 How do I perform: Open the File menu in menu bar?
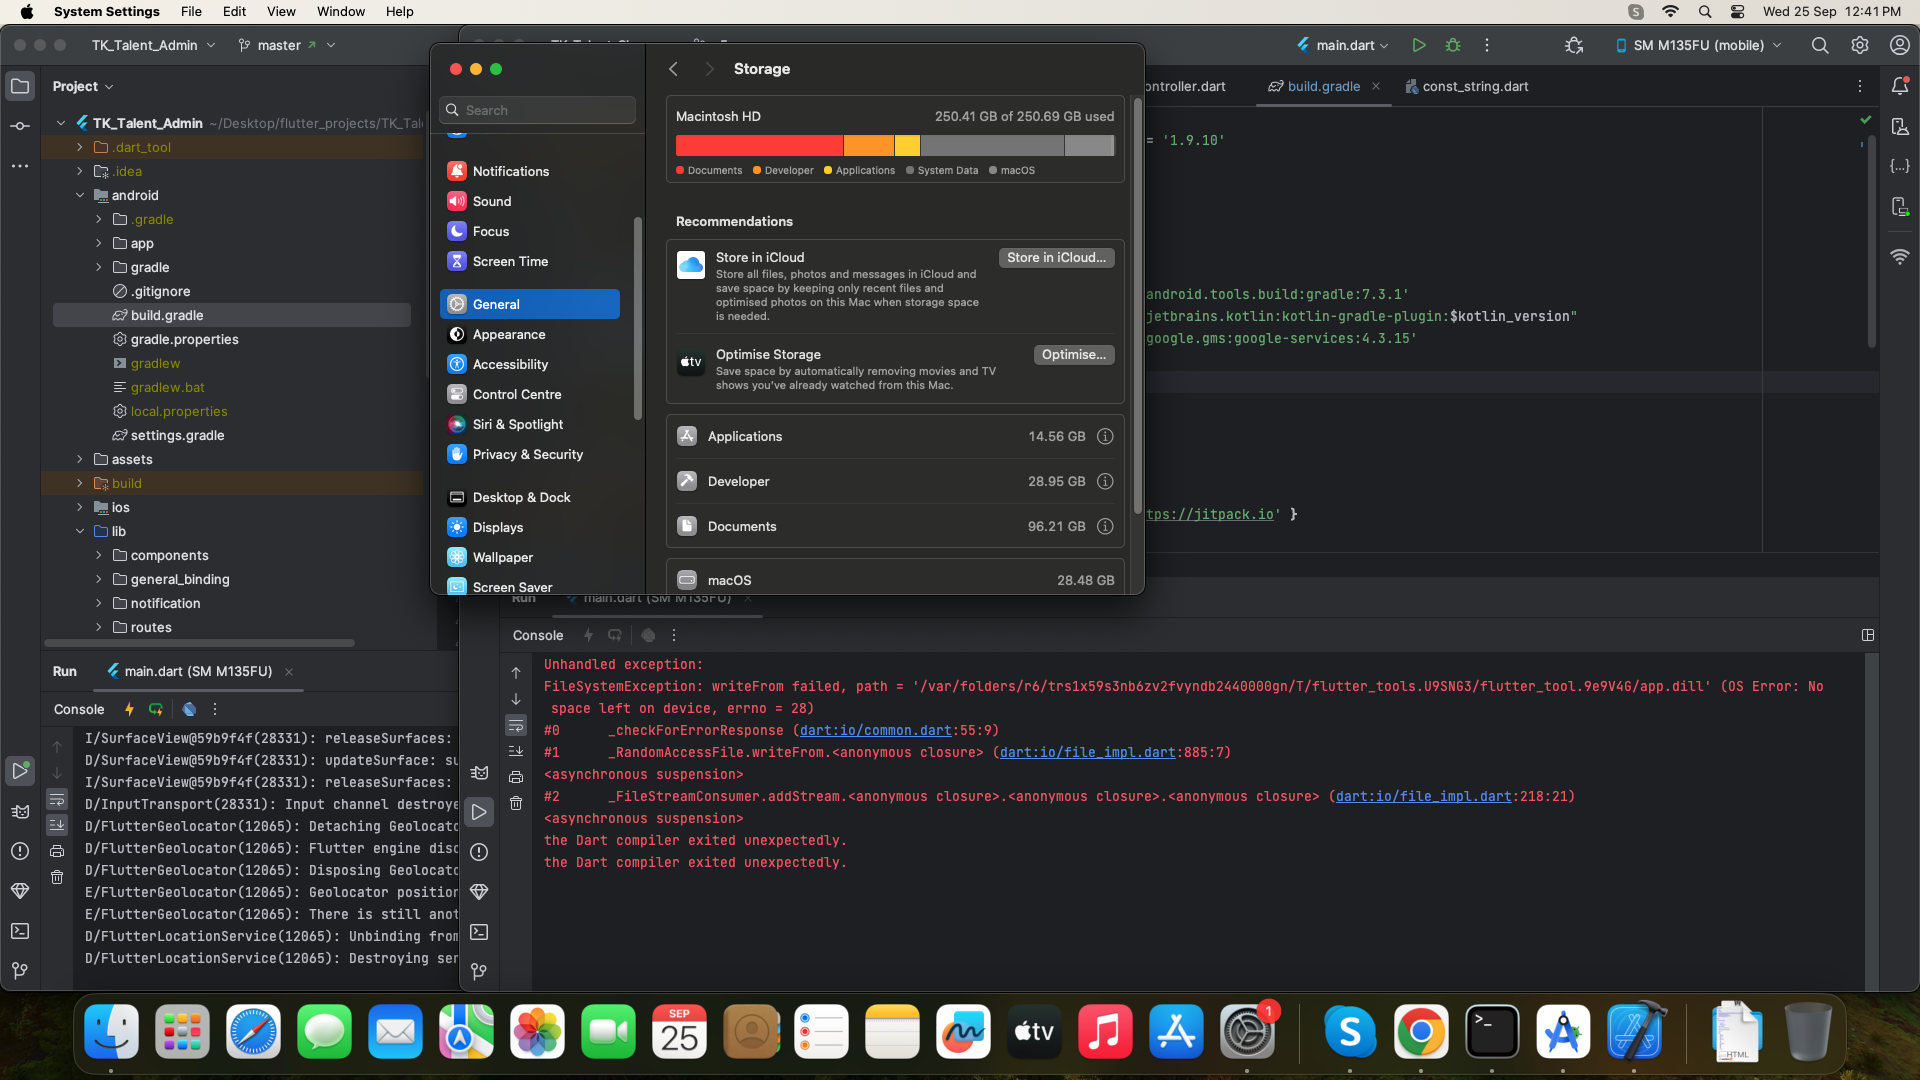pyautogui.click(x=191, y=12)
